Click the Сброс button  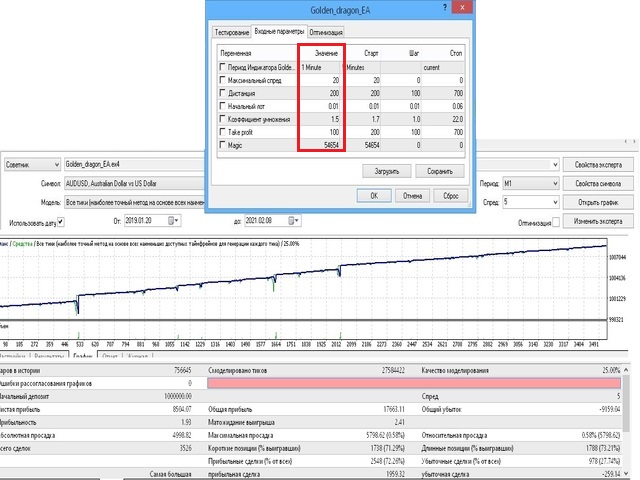tap(451, 196)
